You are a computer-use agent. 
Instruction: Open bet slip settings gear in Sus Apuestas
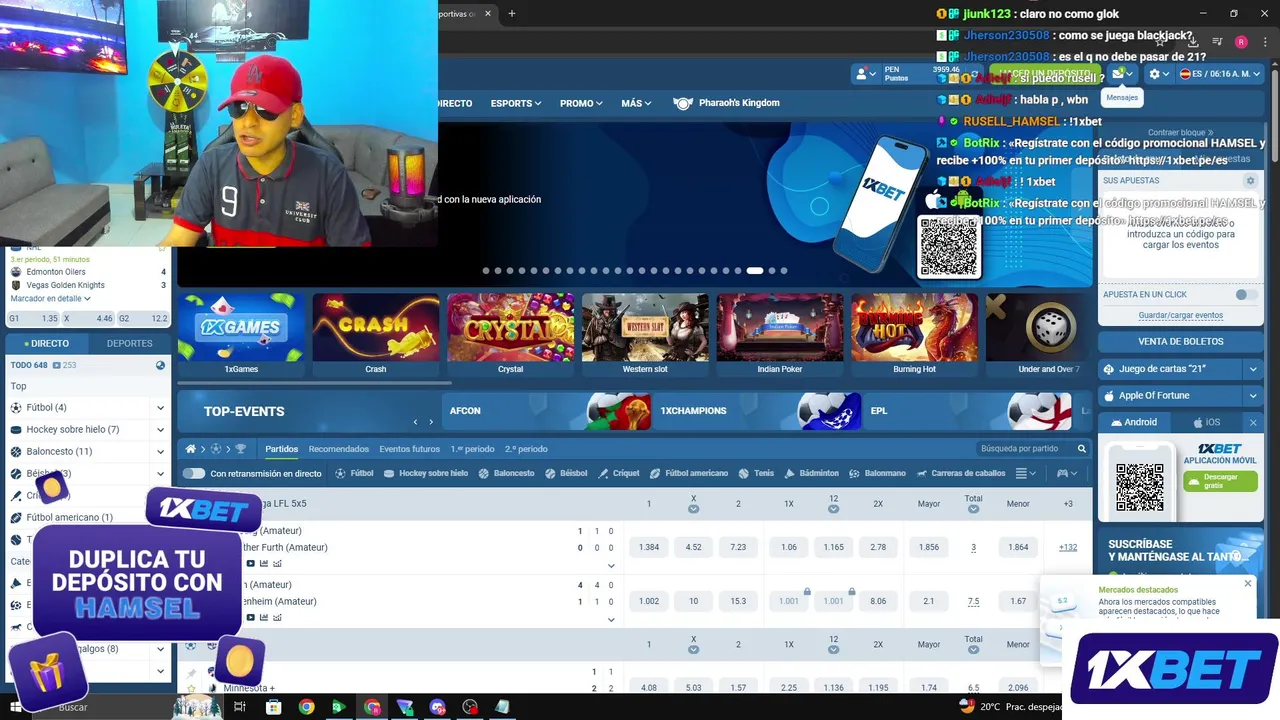(x=1249, y=181)
